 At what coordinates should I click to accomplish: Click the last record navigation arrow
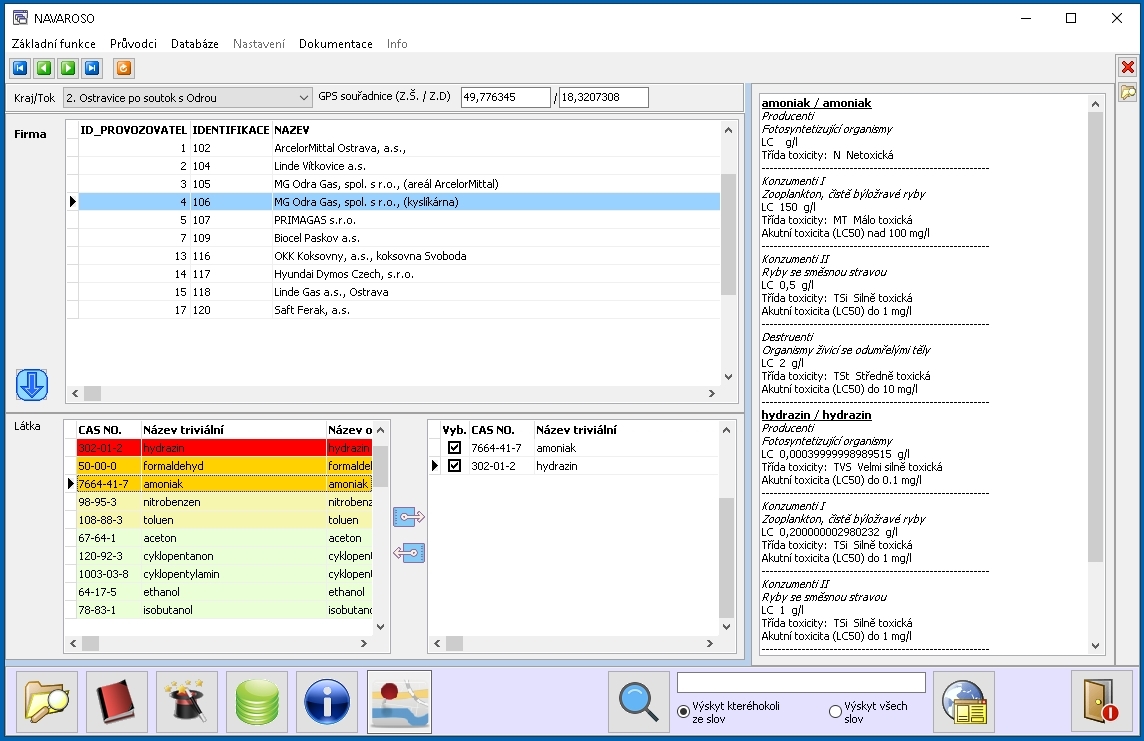pos(92,68)
